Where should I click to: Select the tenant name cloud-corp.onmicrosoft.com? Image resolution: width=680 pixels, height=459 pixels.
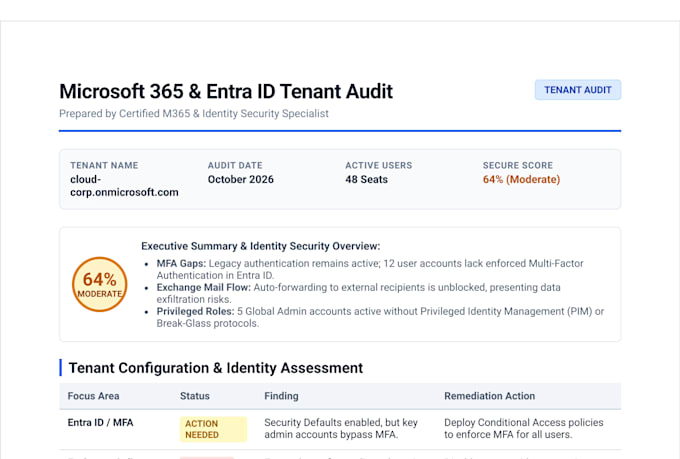click(x=124, y=186)
